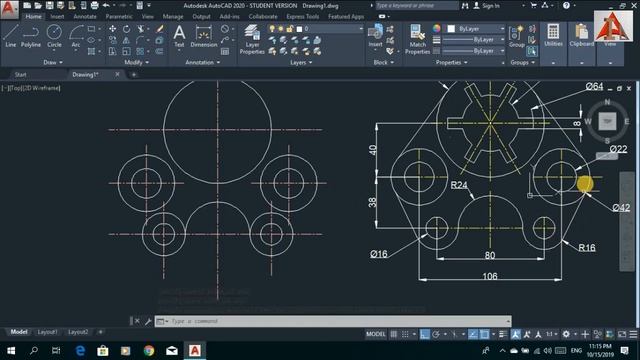Expand the Annotation panel
The image size is (640, 360).
(202, 62)
